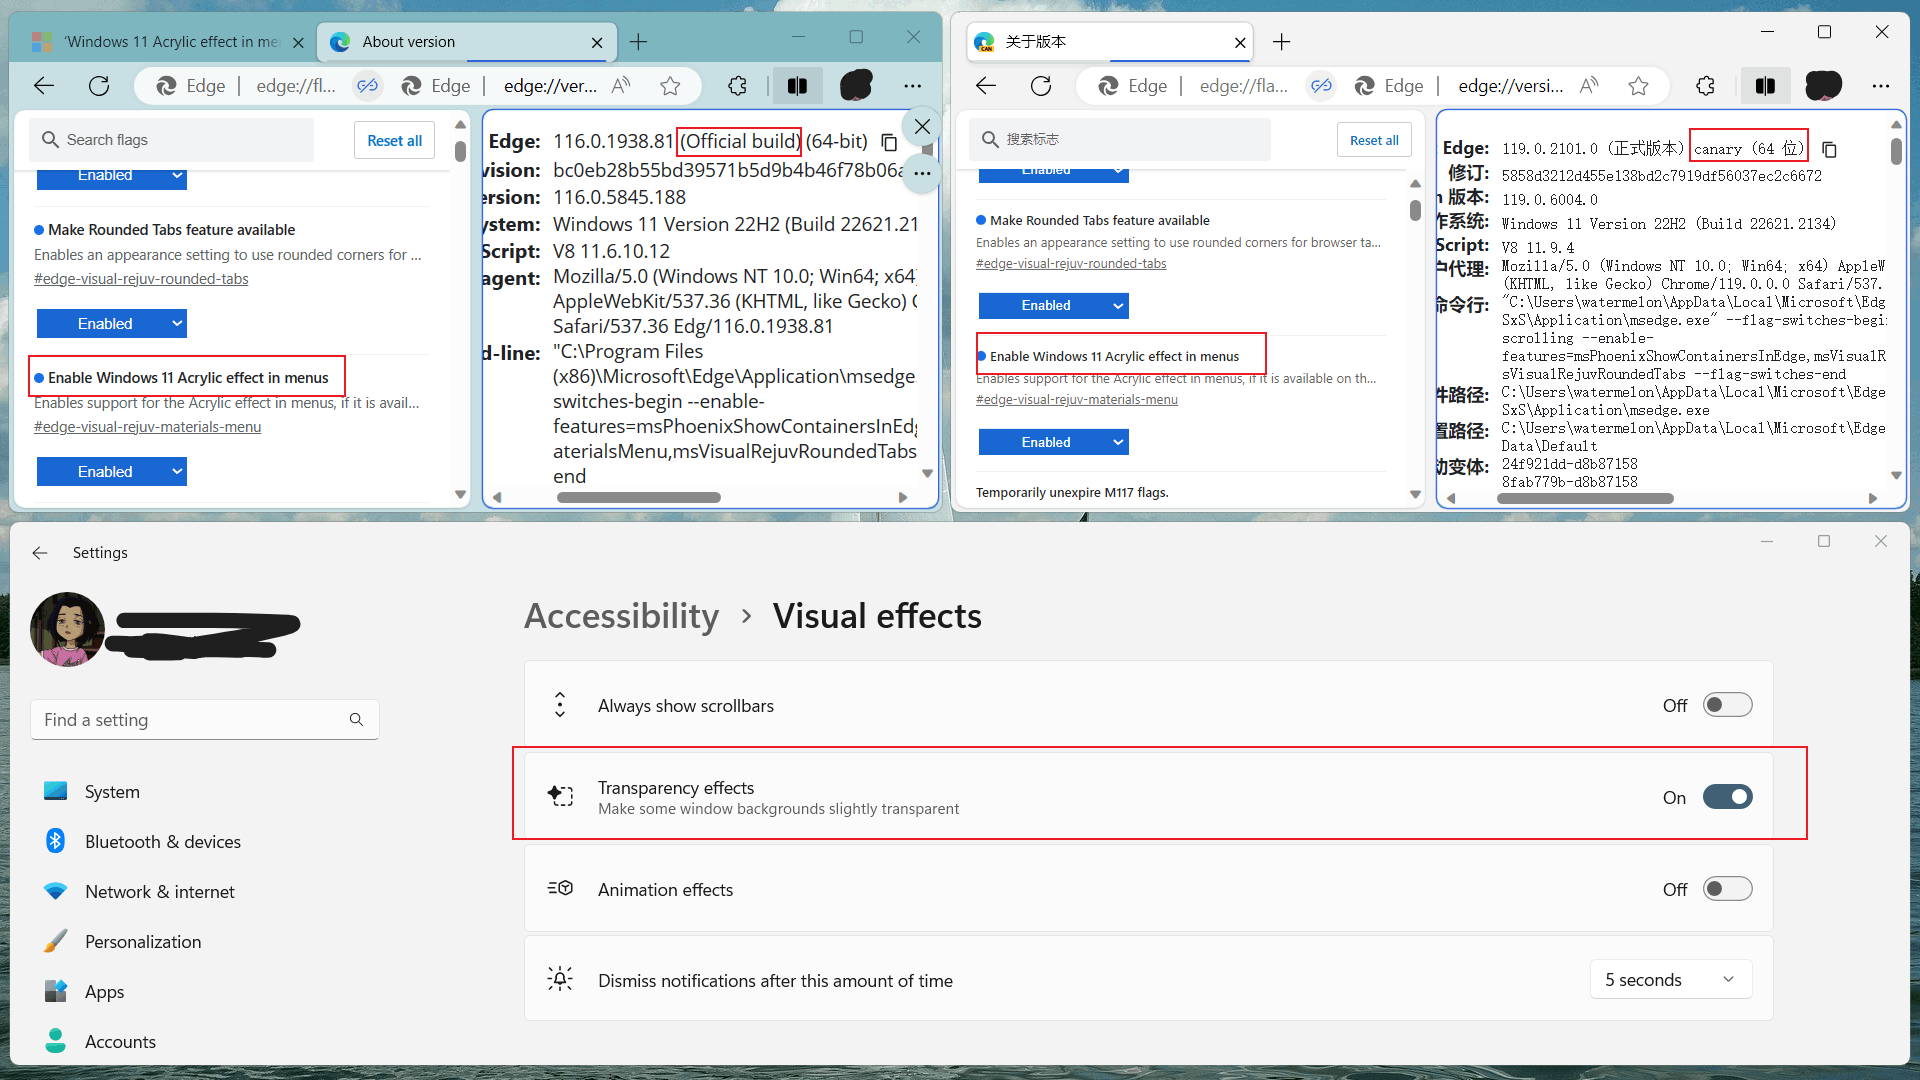Open Enabled dropdown for Acrylic effect flag
Screen dimensions: 1920x1080
[111, 471]
